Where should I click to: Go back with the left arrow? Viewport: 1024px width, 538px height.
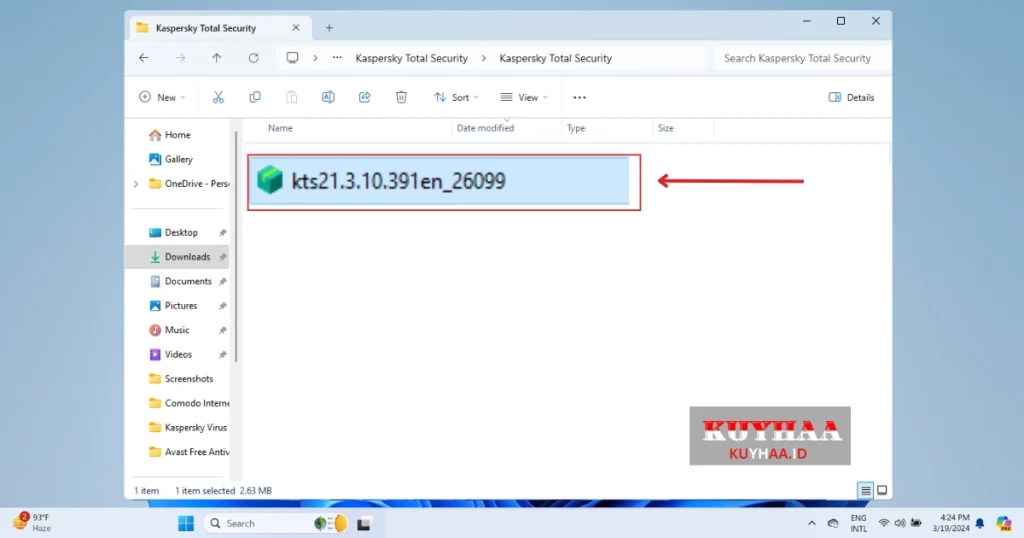(144, 58)
